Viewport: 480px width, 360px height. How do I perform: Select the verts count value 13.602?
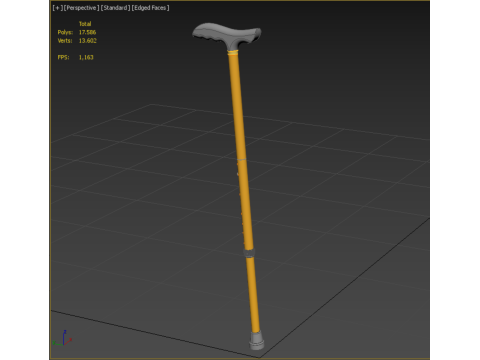point(88,41)
